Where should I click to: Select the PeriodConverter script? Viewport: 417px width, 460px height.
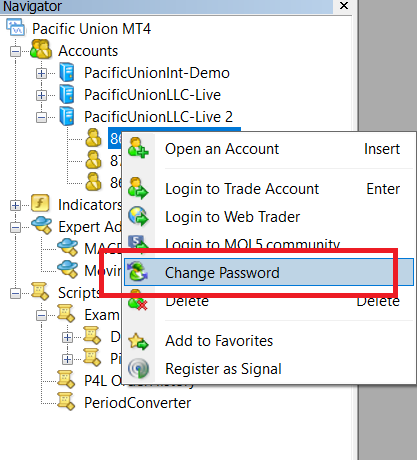[x=137, y=403]
